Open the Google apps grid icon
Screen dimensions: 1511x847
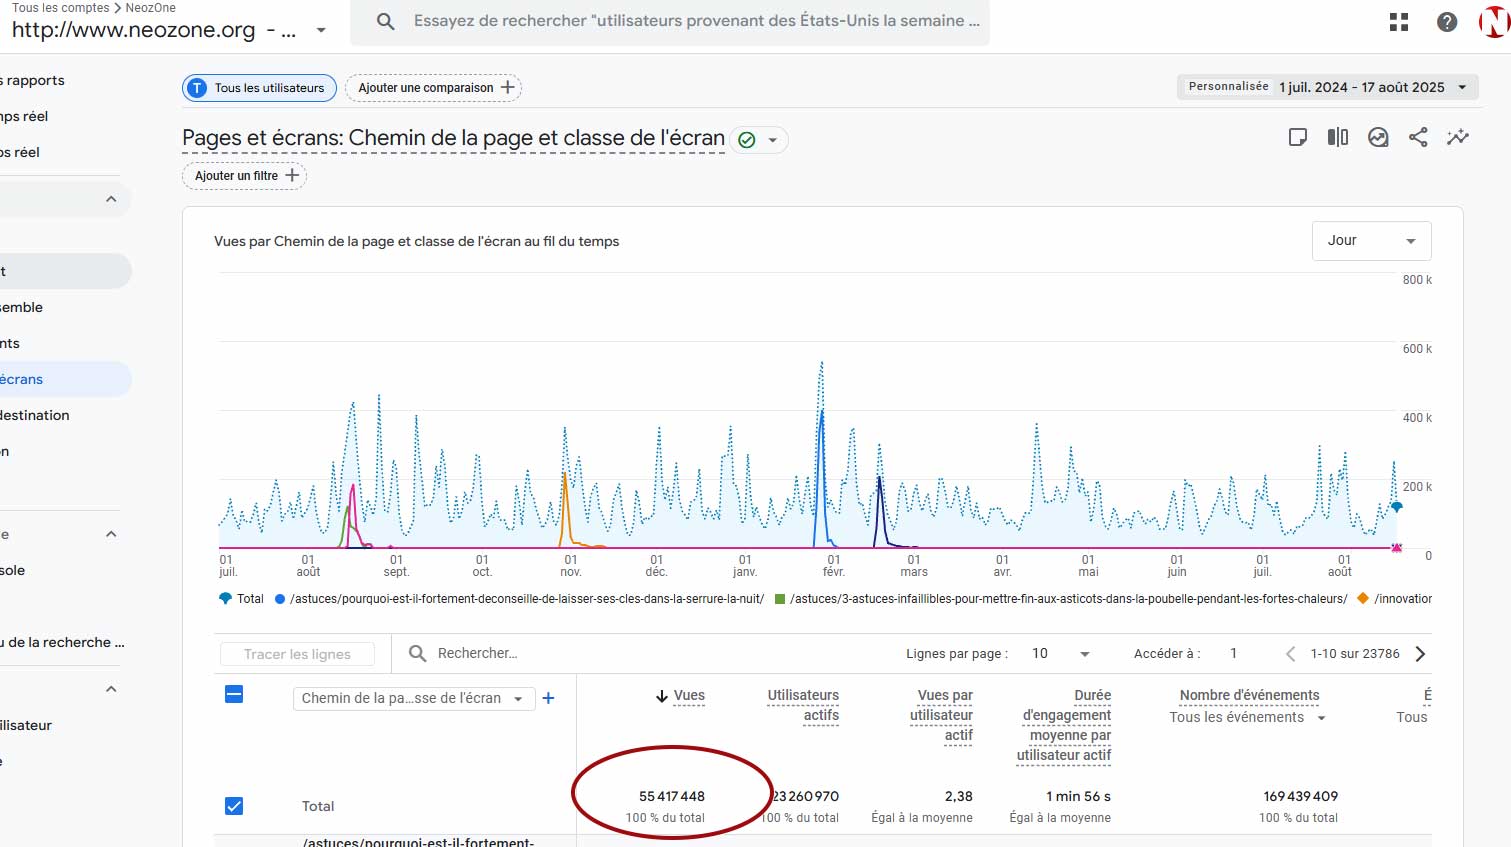pos(1399,22)
